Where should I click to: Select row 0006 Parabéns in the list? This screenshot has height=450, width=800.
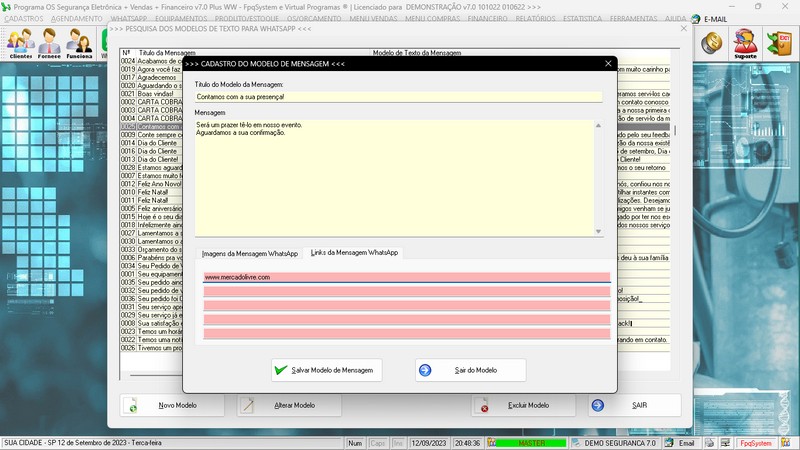coord(151,258)
